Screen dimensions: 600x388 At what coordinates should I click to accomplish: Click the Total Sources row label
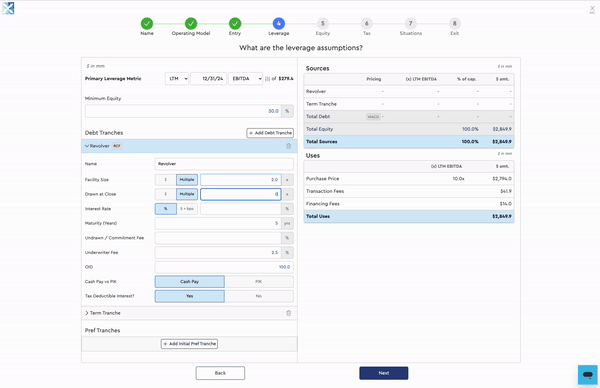point(321,142)
